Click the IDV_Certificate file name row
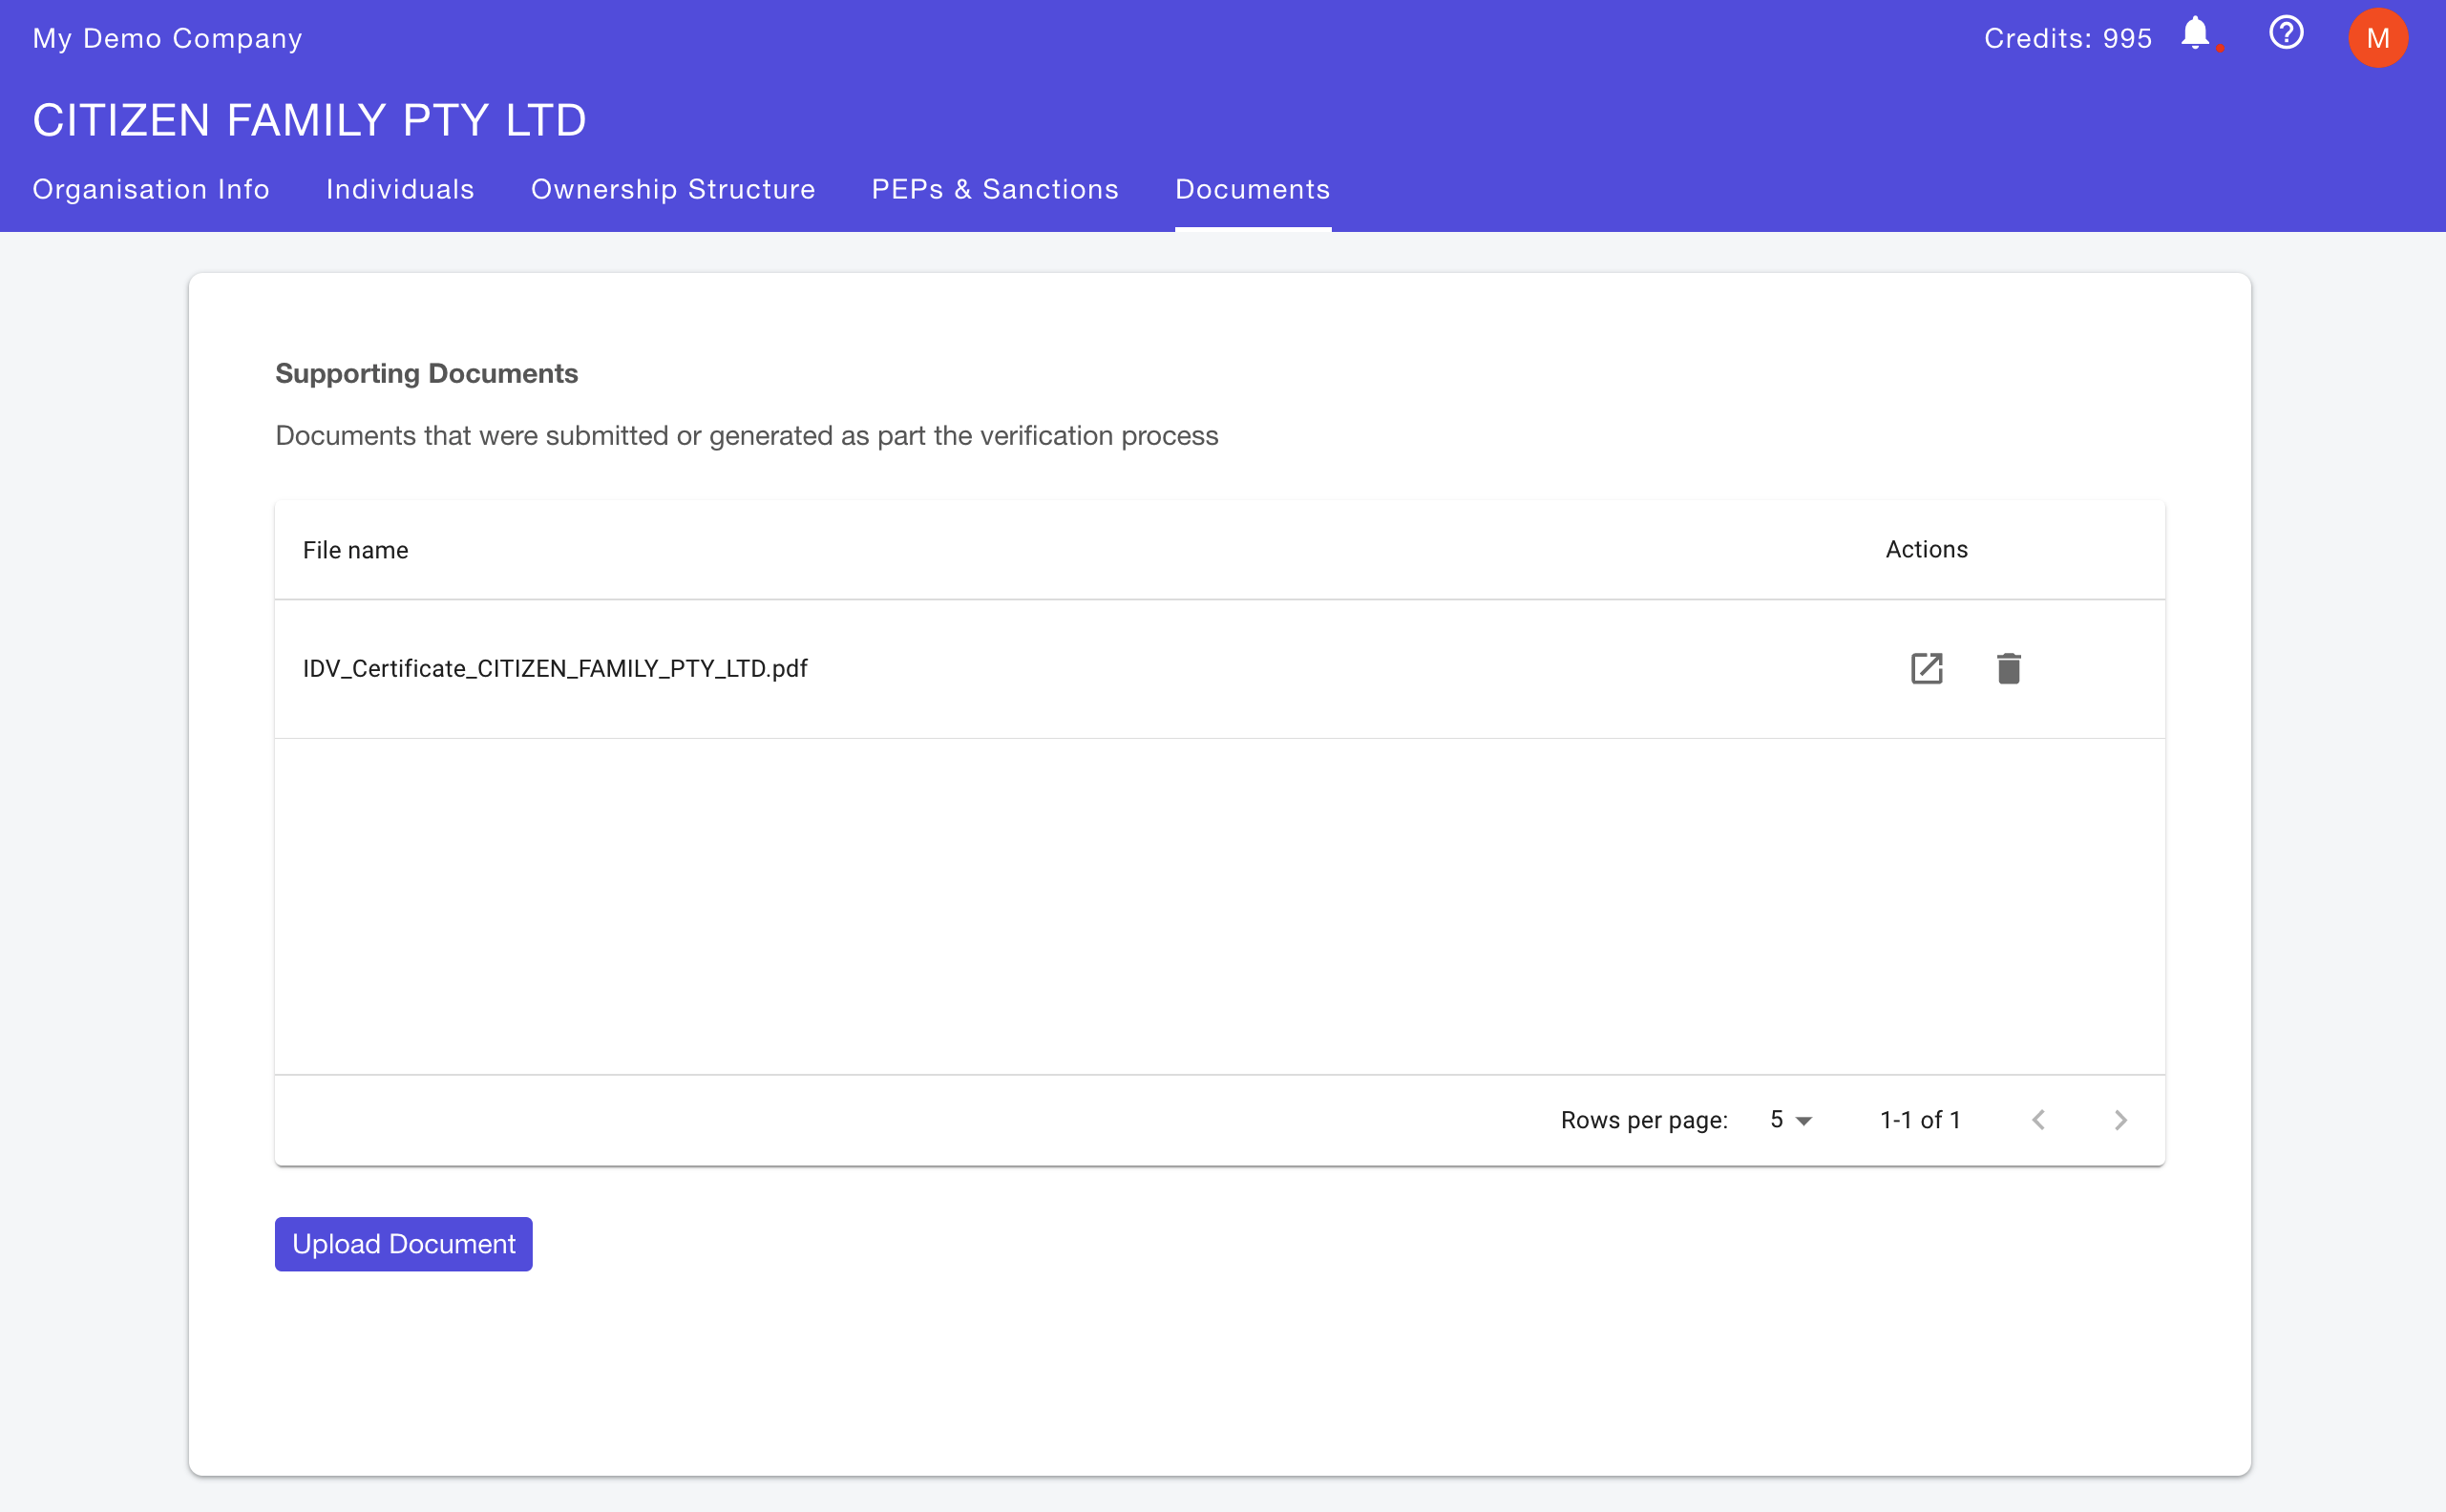Image resolution: width=2446 pixels, height=1512 pixels. (555, 668)
